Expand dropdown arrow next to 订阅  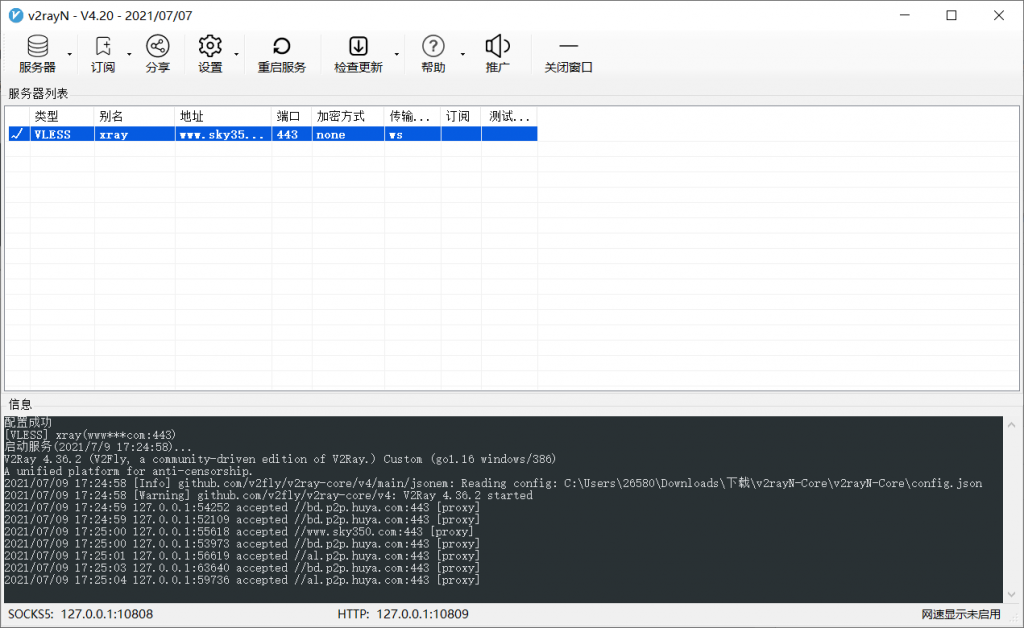coord(129,54)
